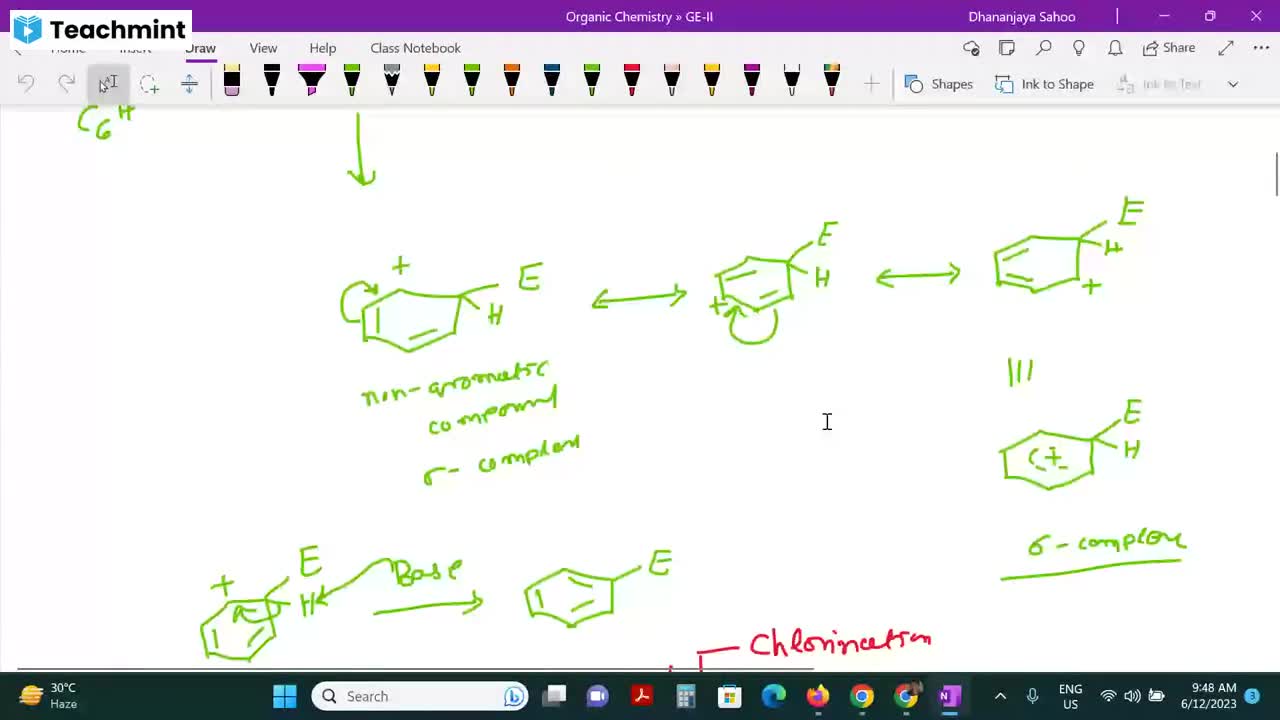This screenshot has width=1280, height=720.
Task: Open Microsoft Store from taskbar
Action: tap(729, 696)
